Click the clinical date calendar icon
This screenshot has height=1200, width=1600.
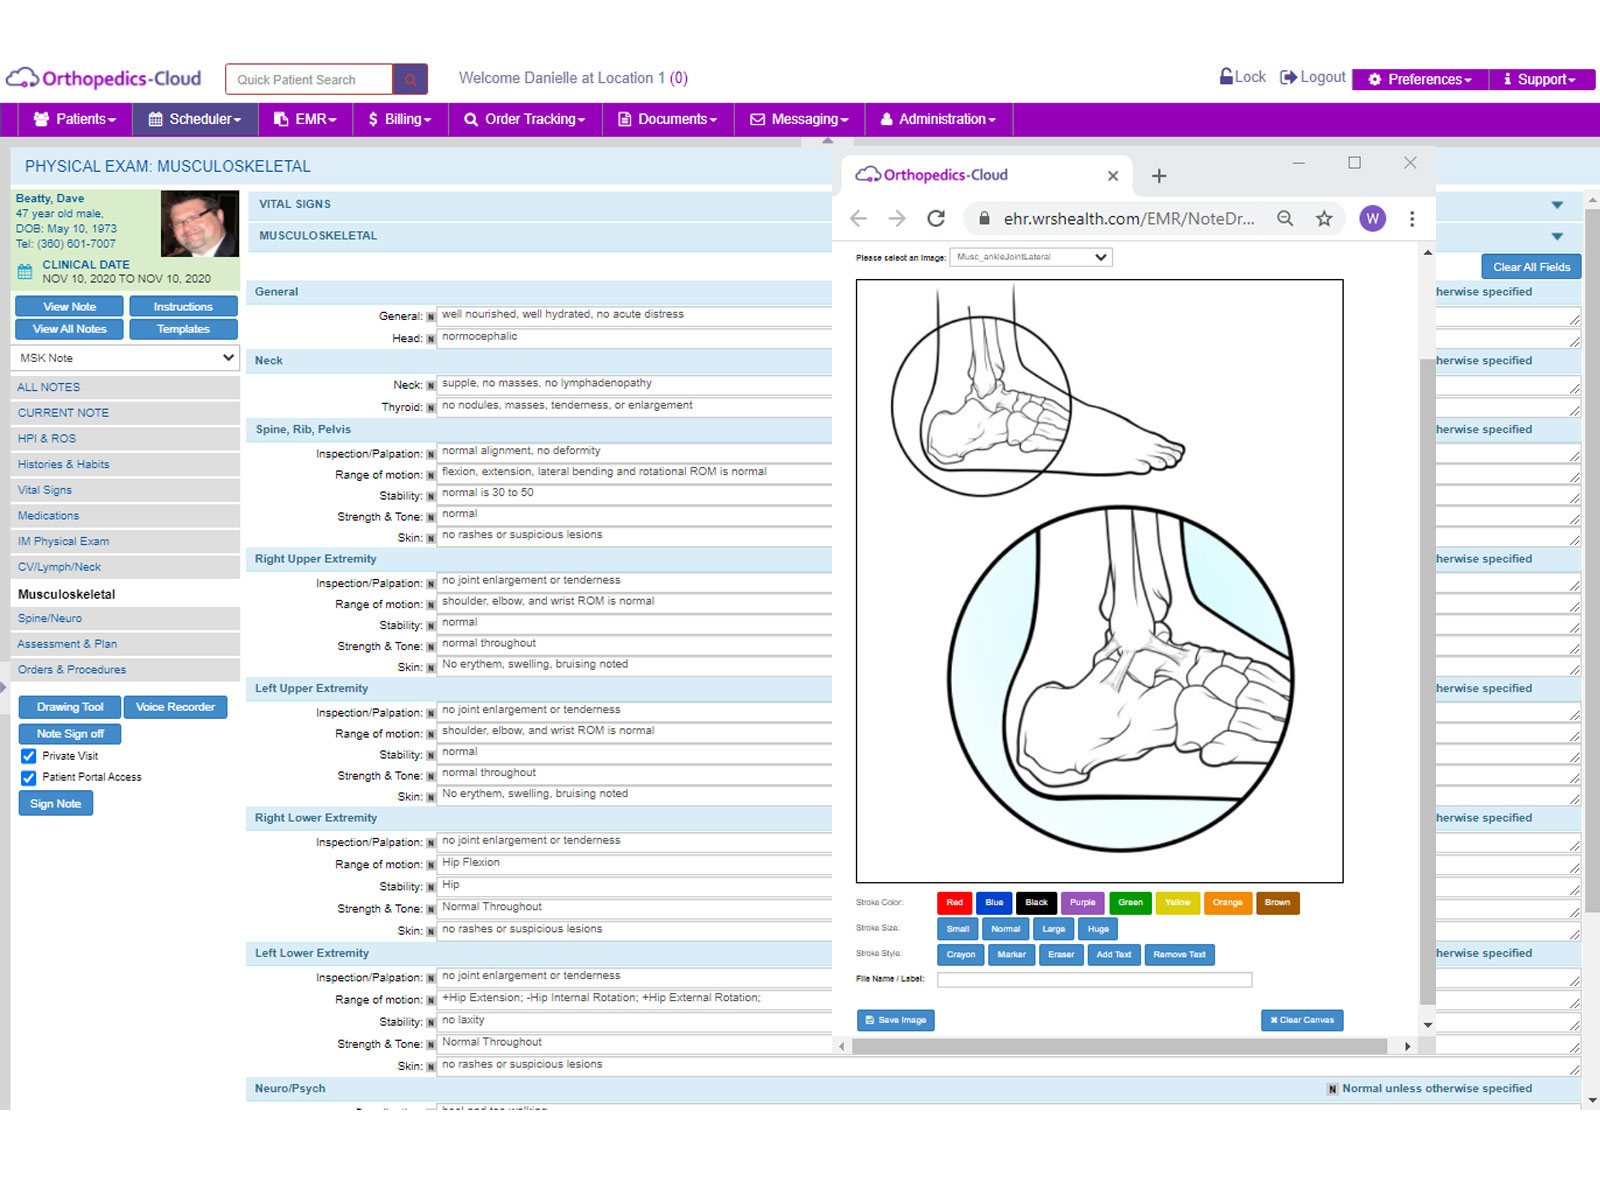25,272
